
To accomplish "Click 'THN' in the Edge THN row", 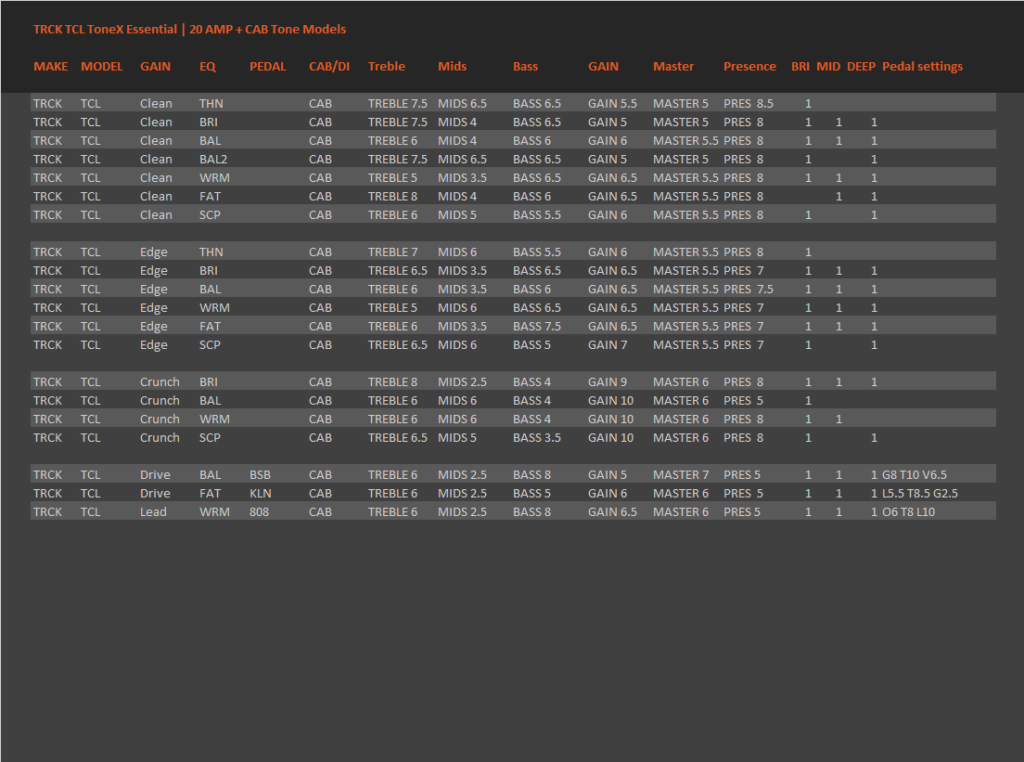I will (211, 252).
